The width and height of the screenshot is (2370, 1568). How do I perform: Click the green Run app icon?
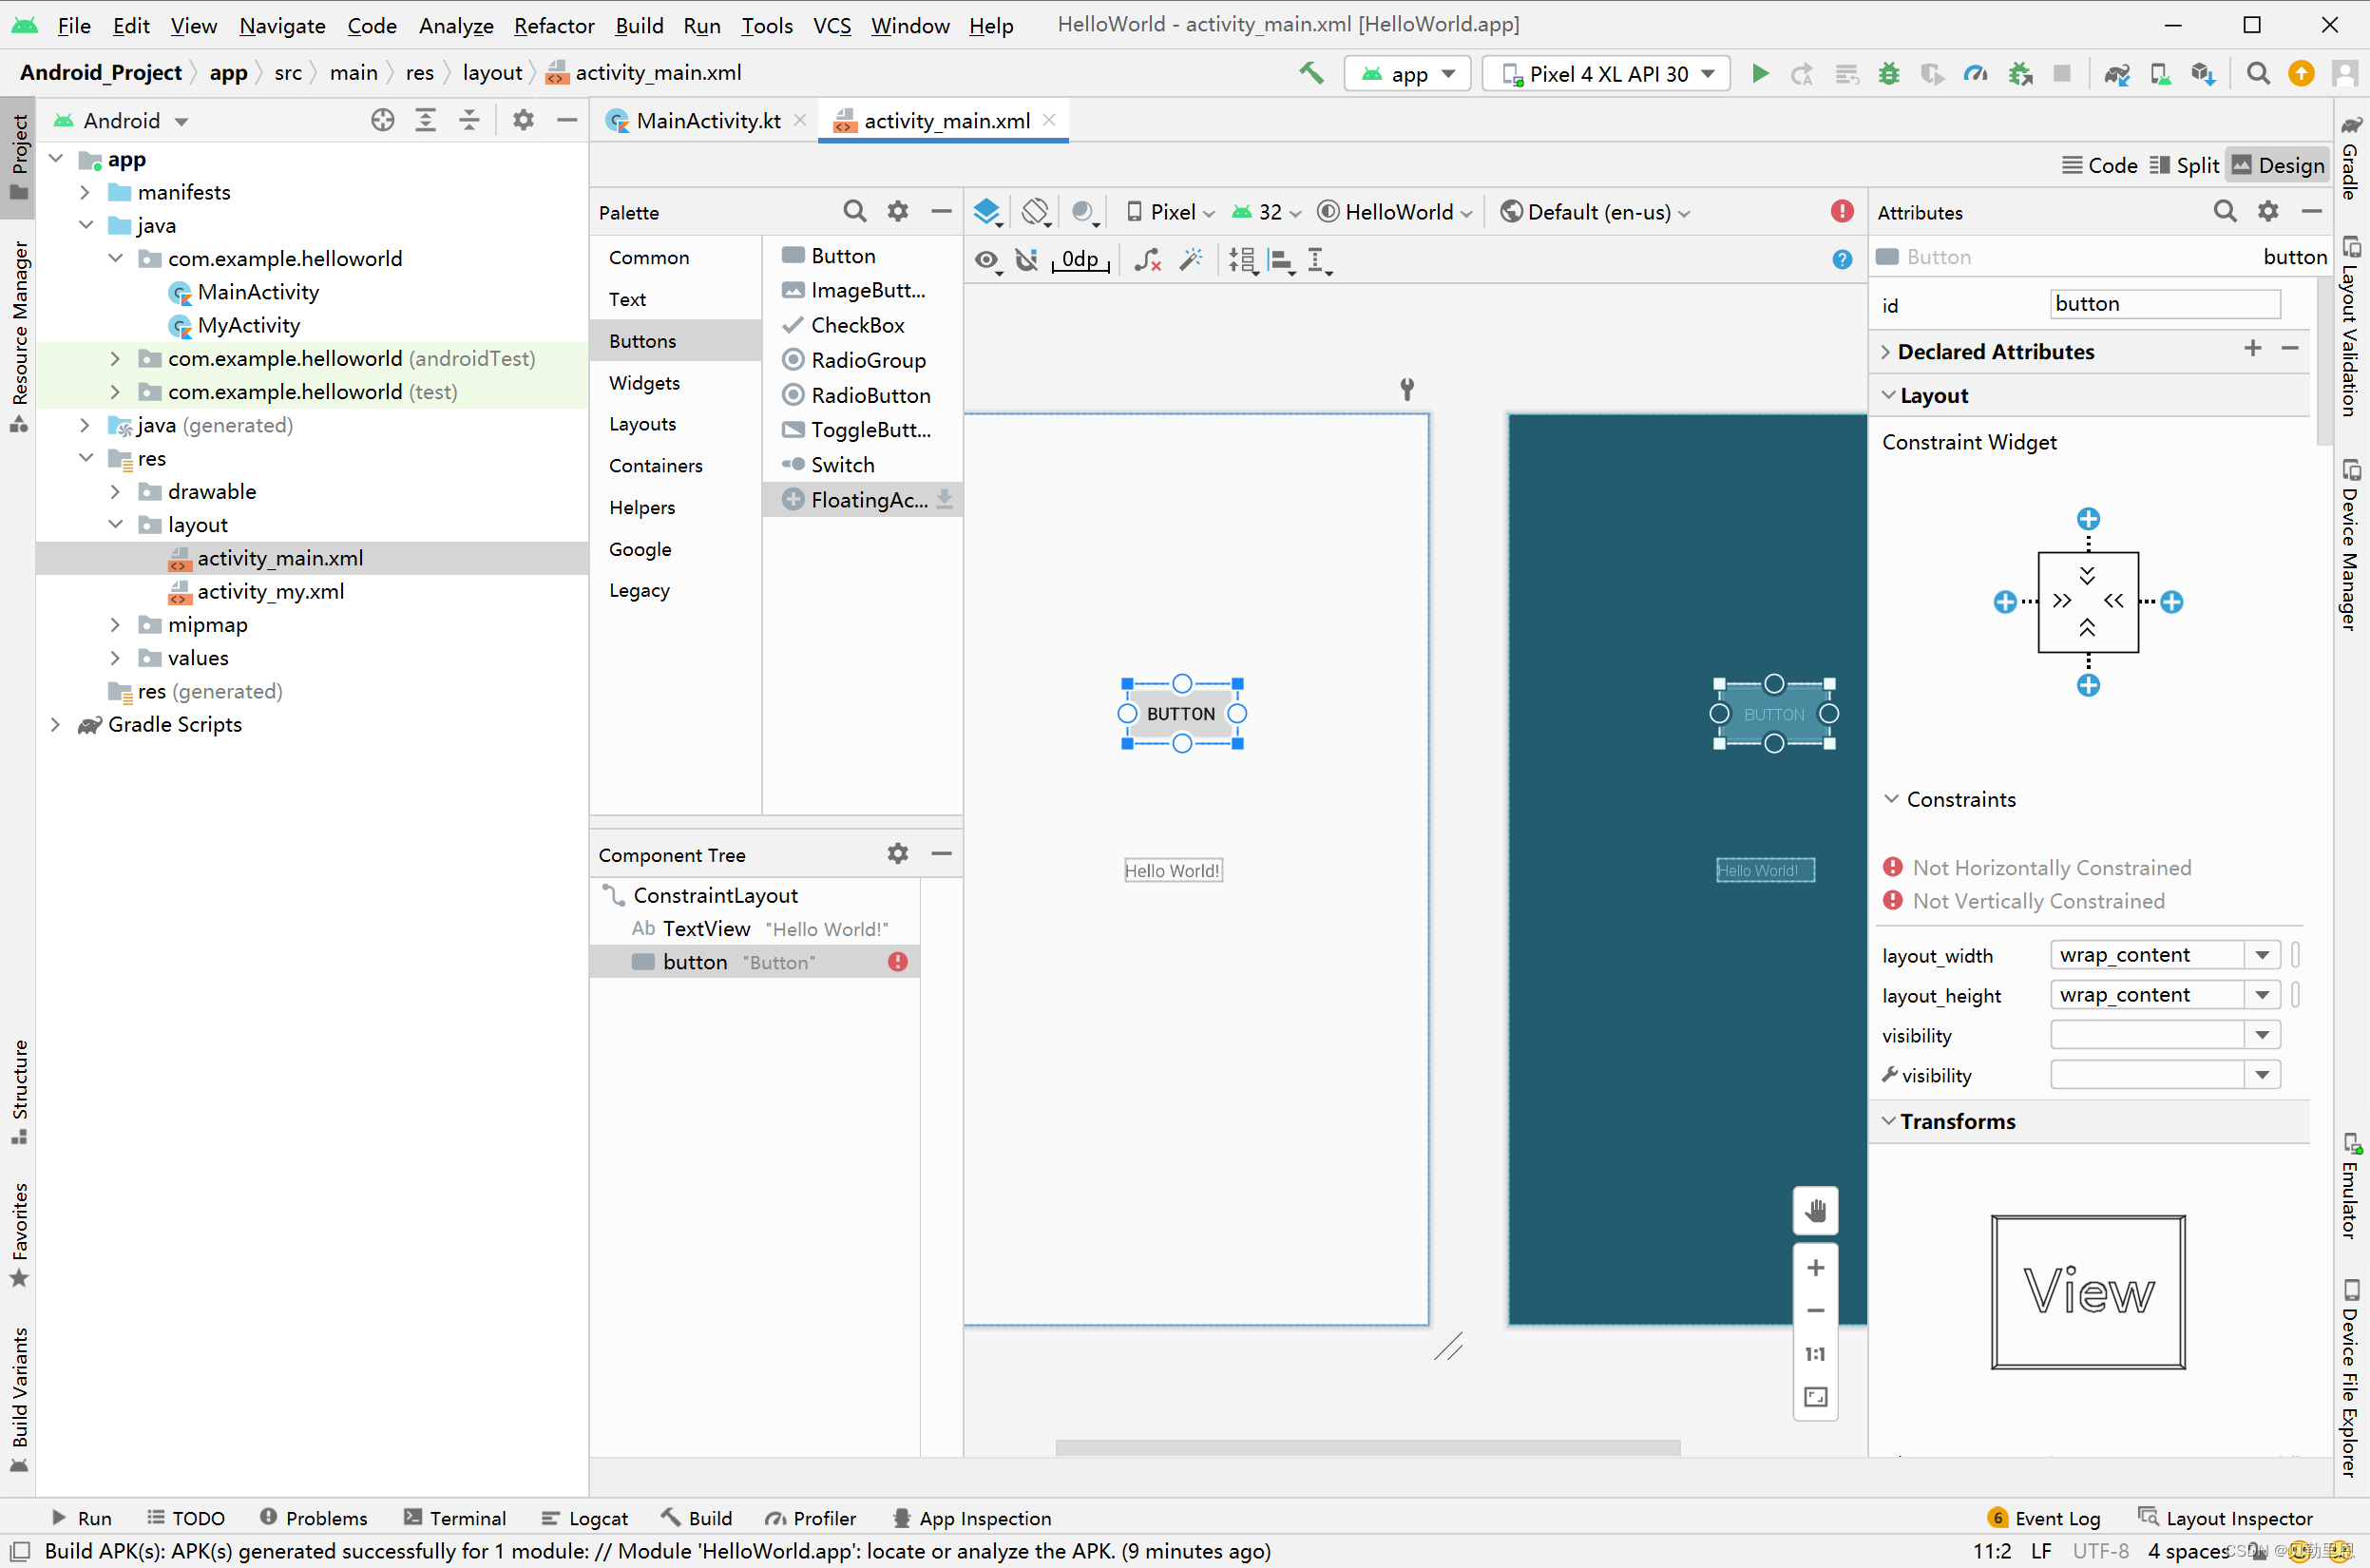[1760, 73]
